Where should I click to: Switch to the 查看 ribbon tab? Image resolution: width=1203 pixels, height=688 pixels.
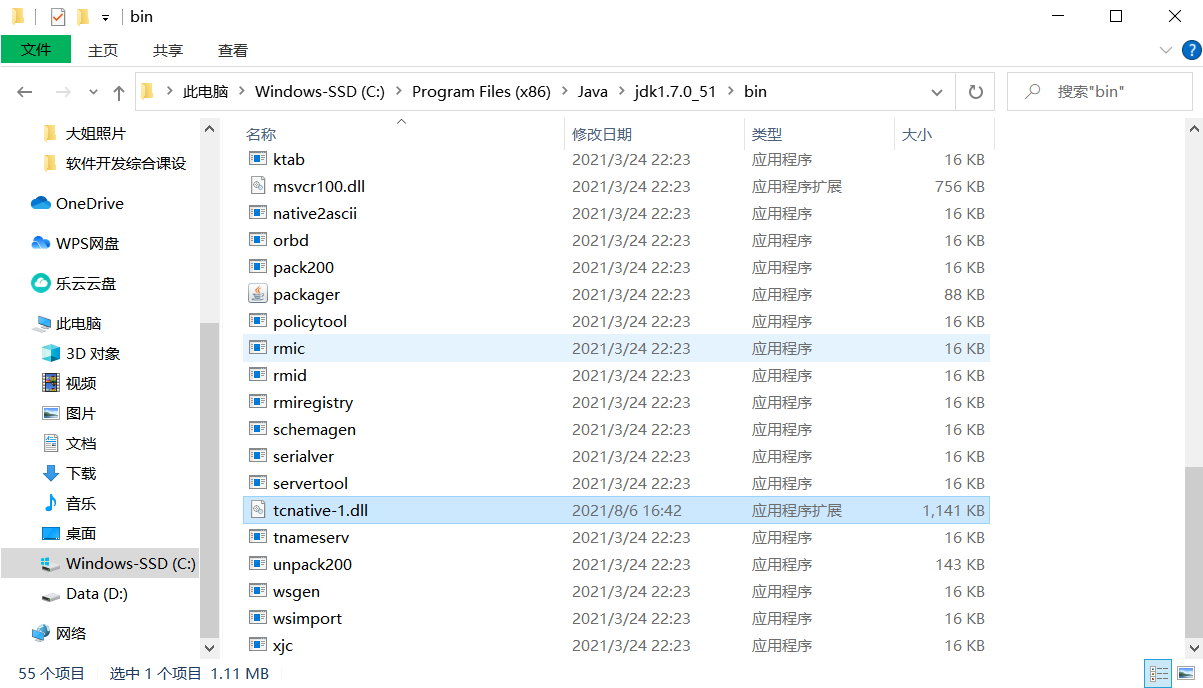(x=232, y=50)
